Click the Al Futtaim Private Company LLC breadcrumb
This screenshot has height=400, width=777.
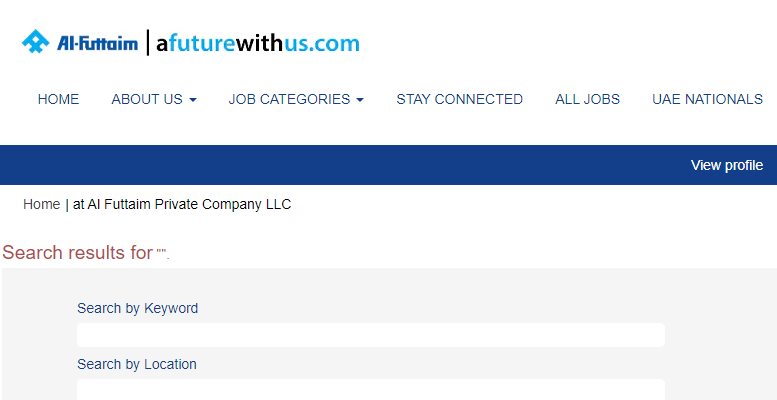coord(182,204)
